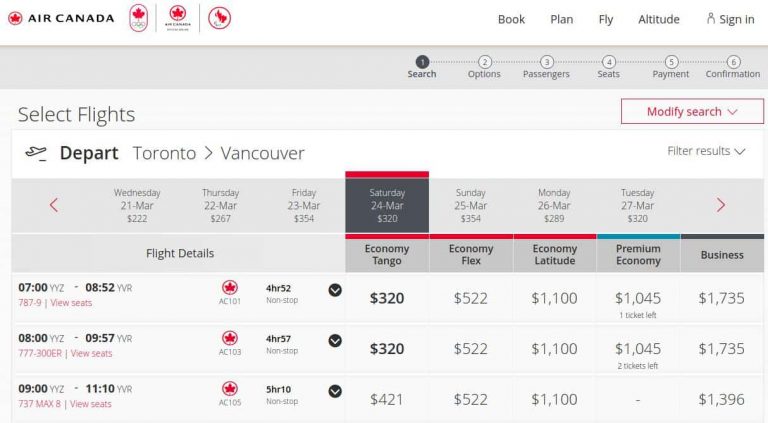
Task: Open the Modify search dropdown
Action: click(692, 112)
